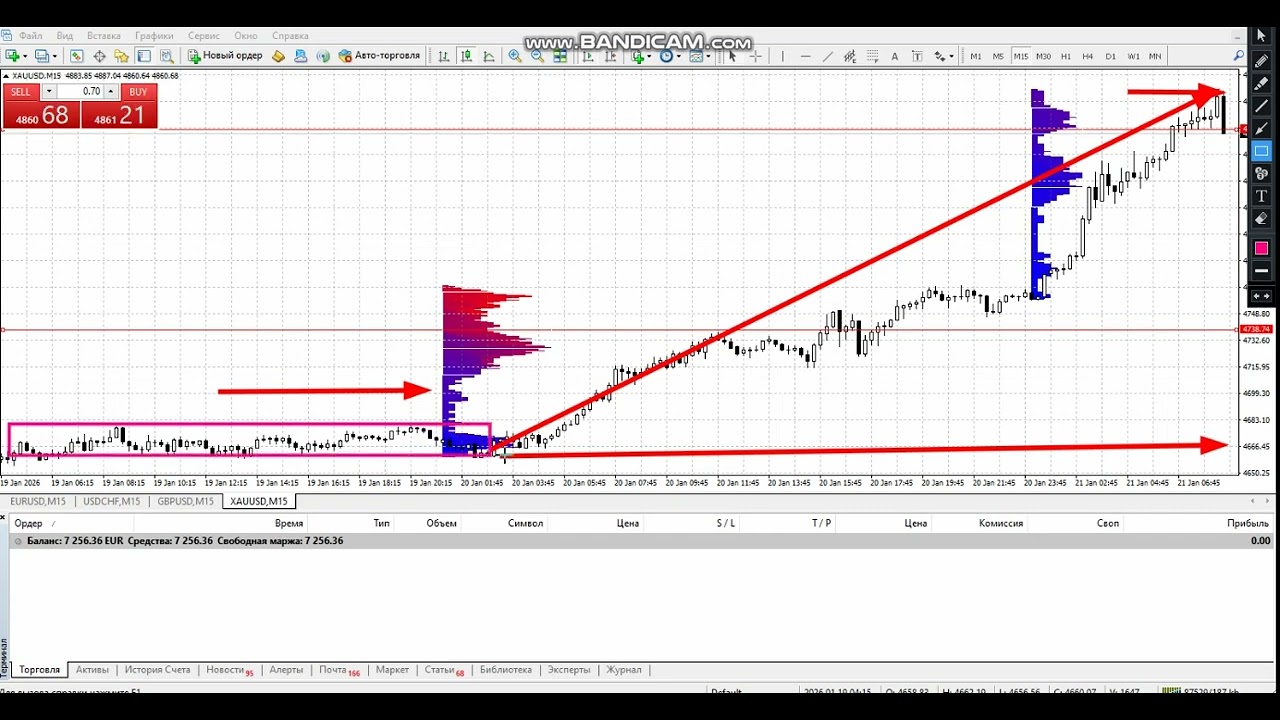This screenshot has width=1280, height=720.
Task: Zoom in on the chart
Action: point(515,56)
